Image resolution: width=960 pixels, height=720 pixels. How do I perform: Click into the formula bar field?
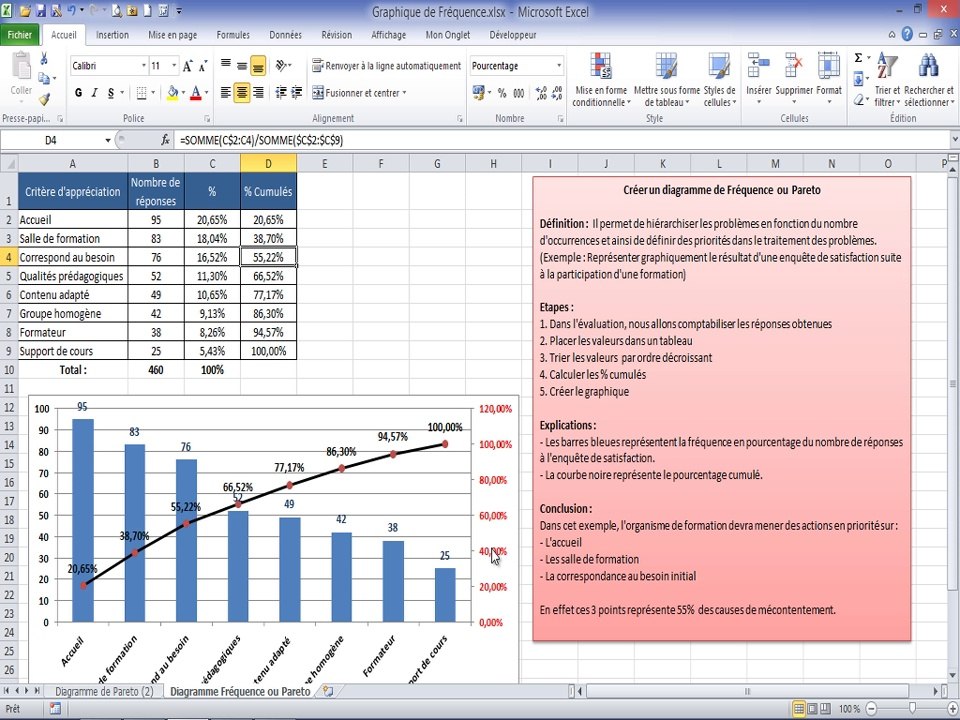point(561,140)
